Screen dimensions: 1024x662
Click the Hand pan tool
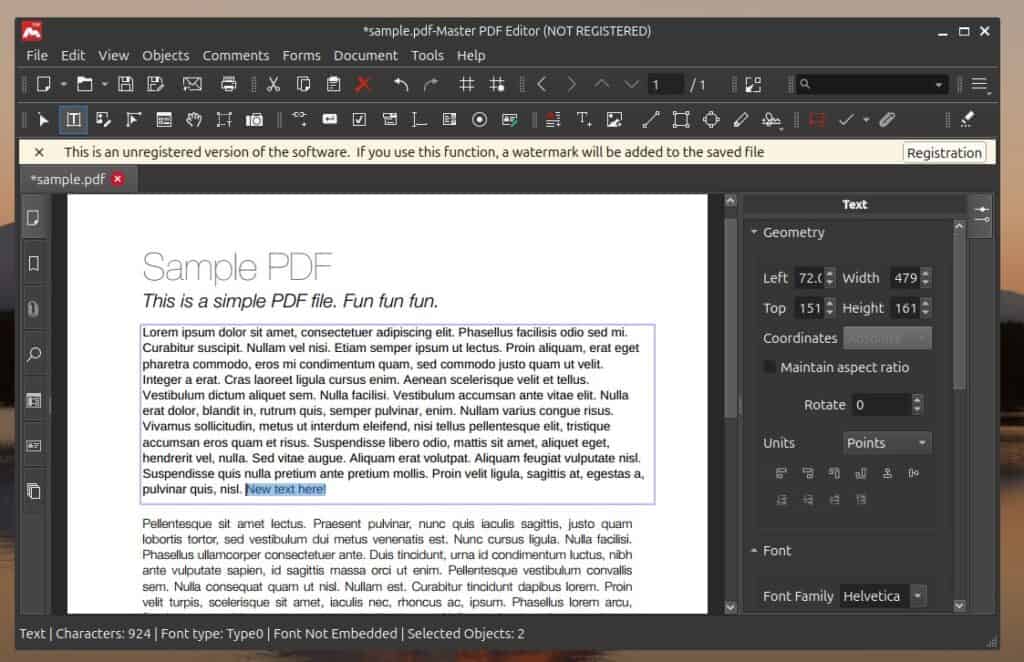194,120
